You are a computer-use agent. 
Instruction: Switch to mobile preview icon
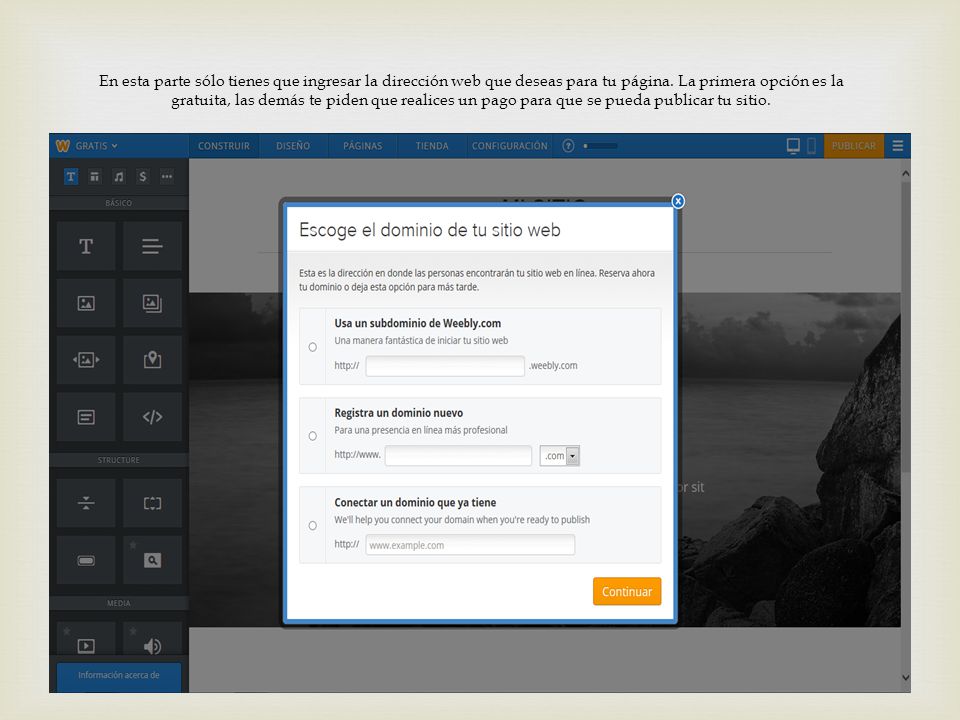(x=811, y=146)
